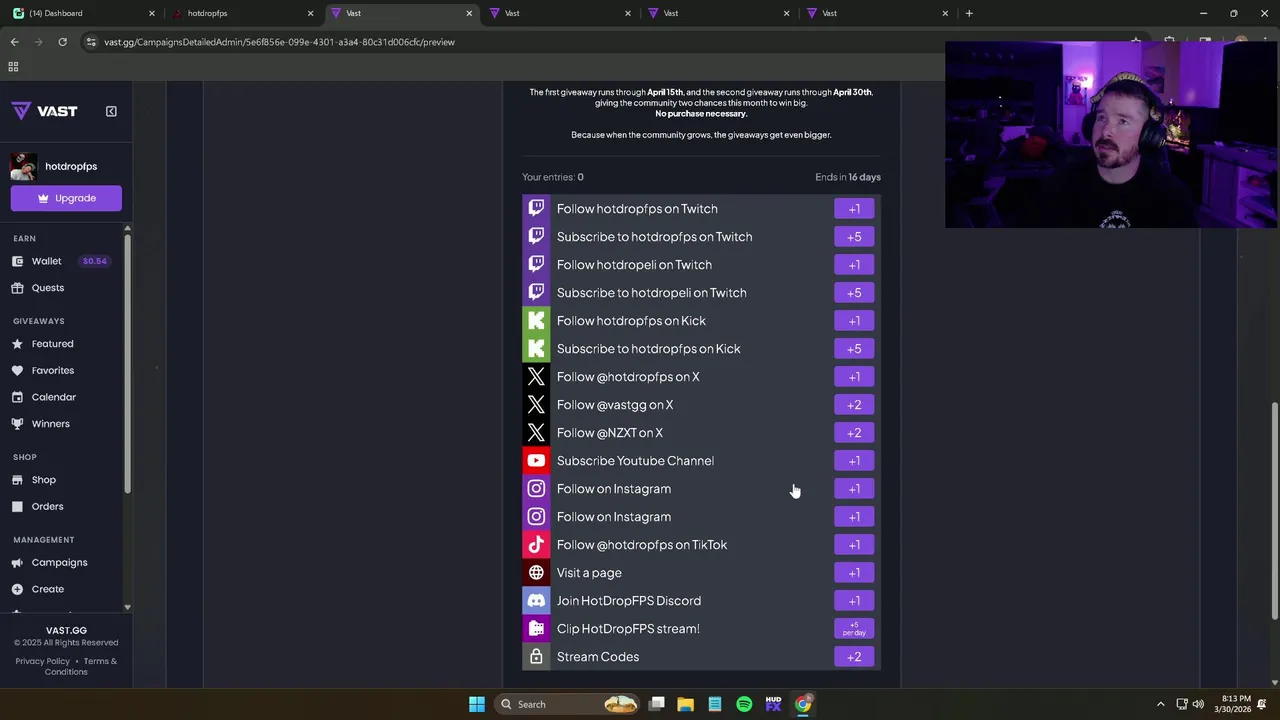This screenshot has height=720, width=1280.
Task: Open Favorites in the sidebar
Action: point(52,371)
